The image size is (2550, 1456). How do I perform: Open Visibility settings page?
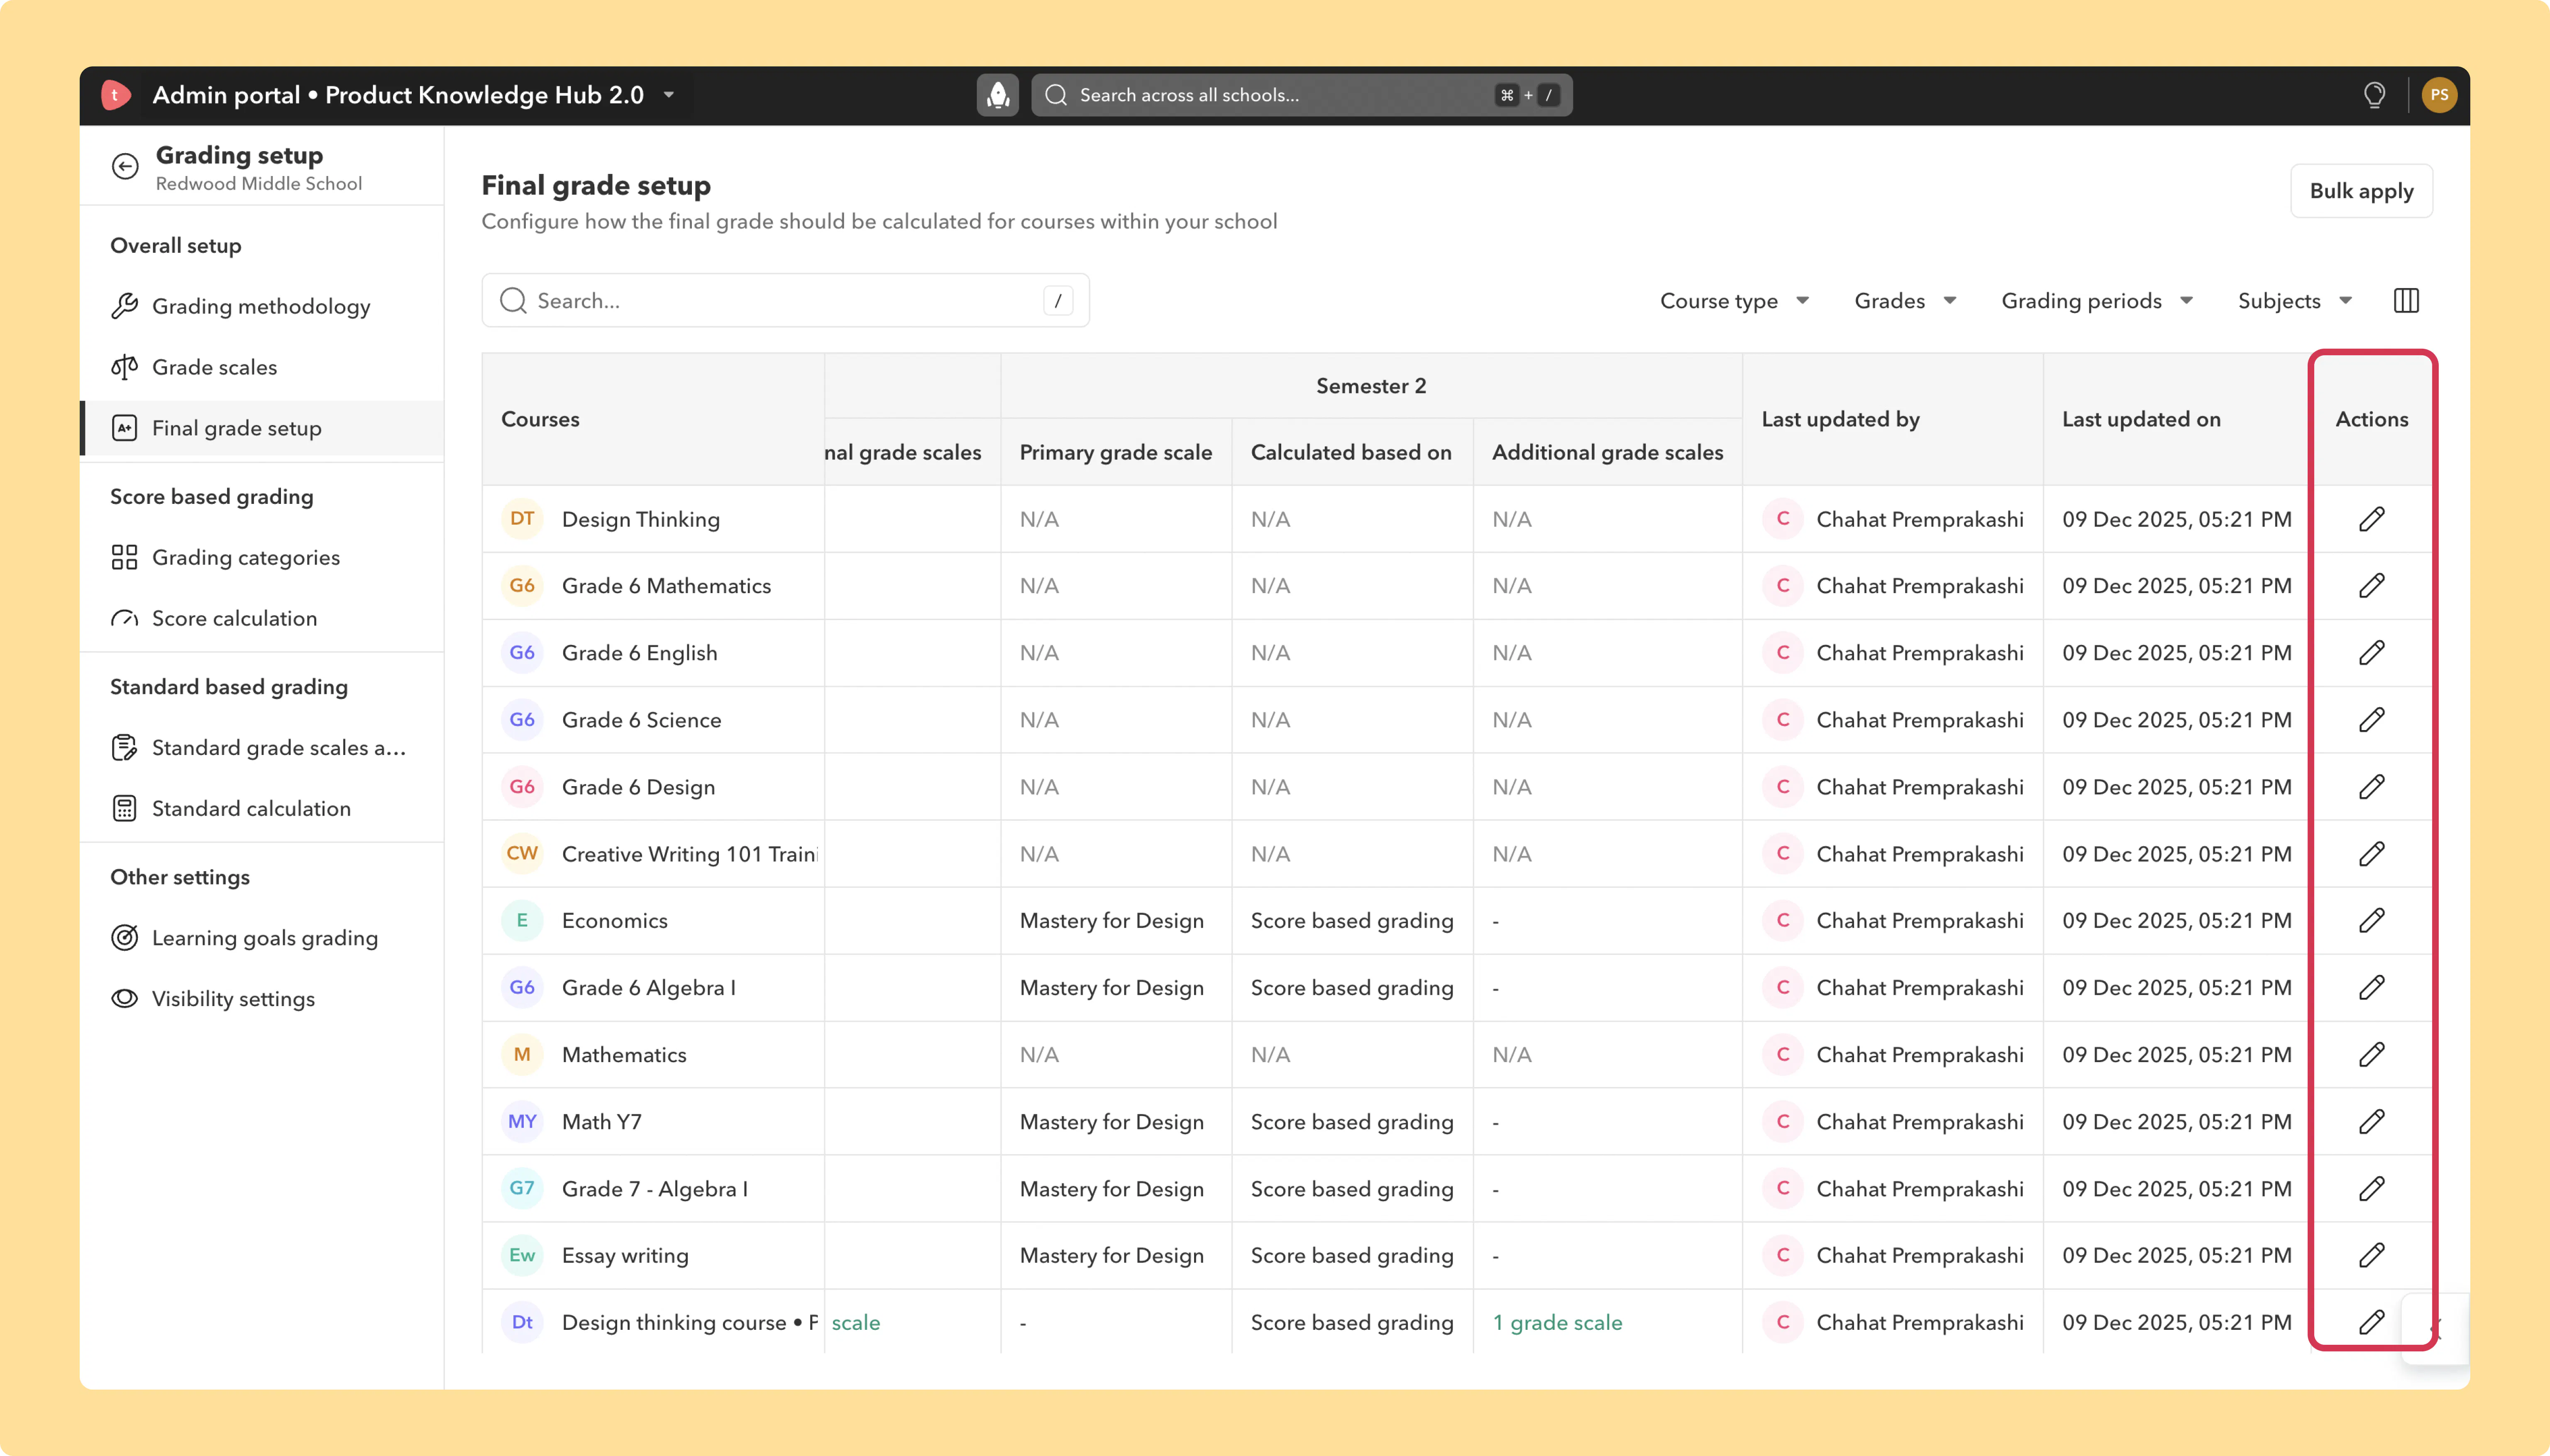(261, 999)
